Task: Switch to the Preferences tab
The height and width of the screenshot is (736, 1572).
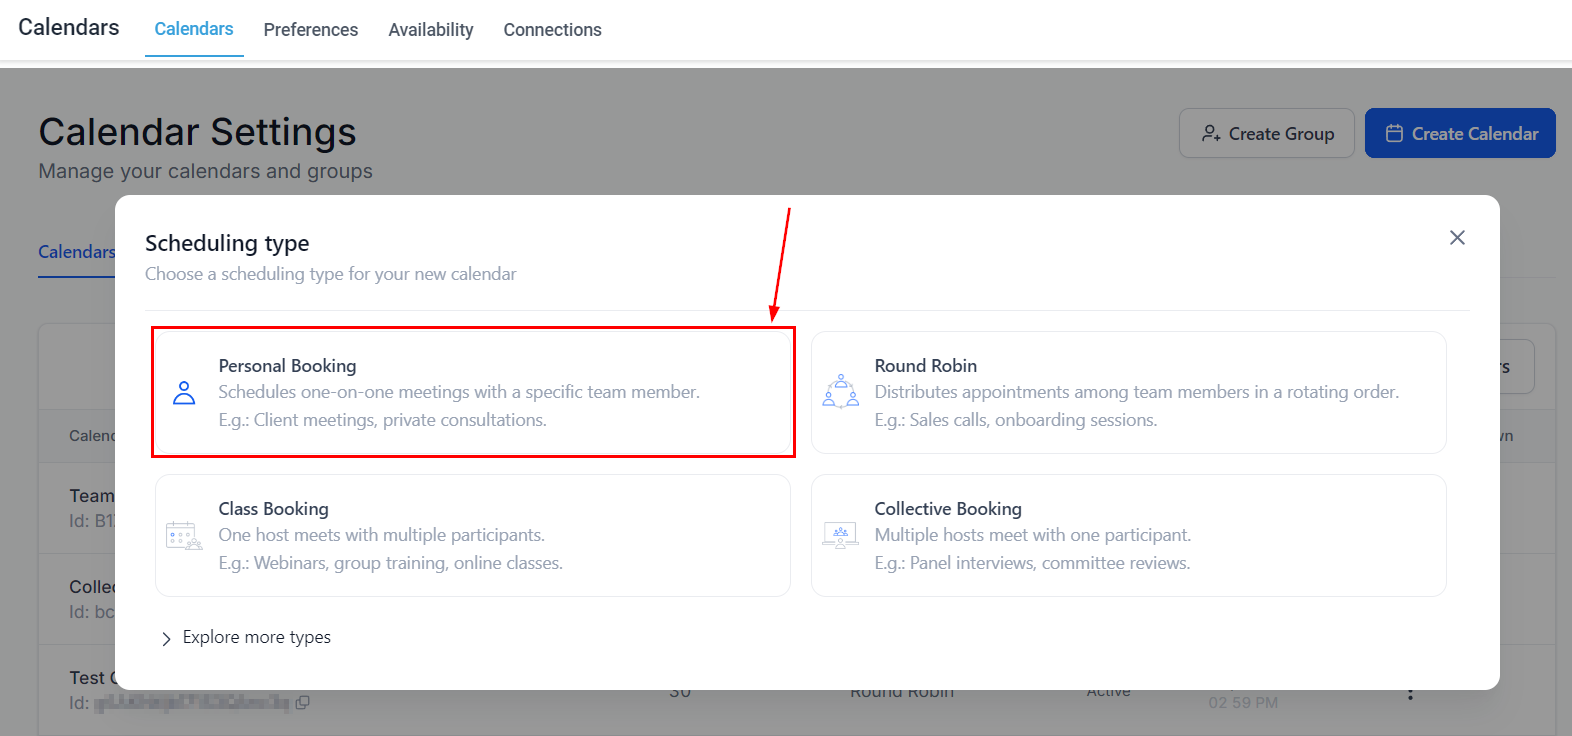Action: (310, 30)
